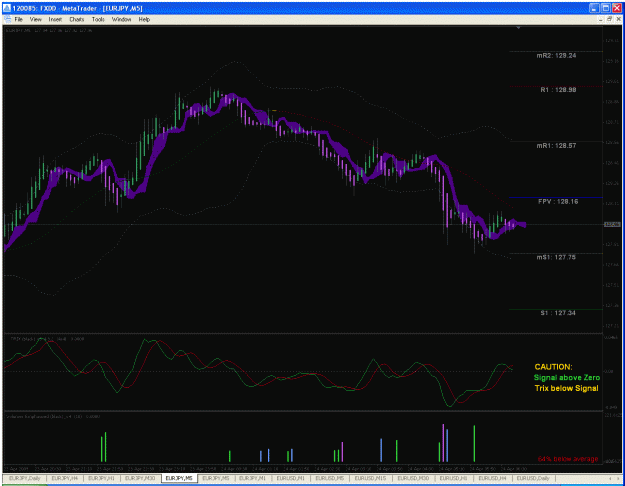Viewport: 625px width, 486px height.
Task: Click the S1 : 127.34 pivot label
Action: (558, 313)
